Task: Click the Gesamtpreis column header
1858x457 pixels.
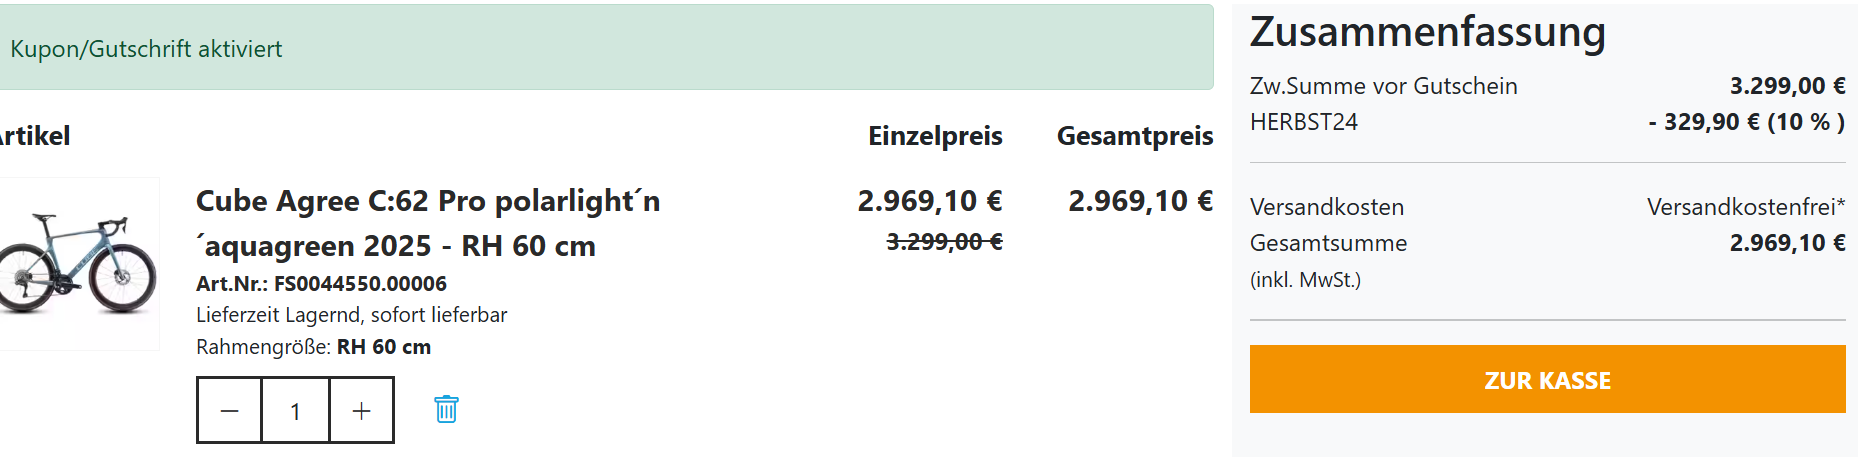Action: click(x=1135, y=136)
